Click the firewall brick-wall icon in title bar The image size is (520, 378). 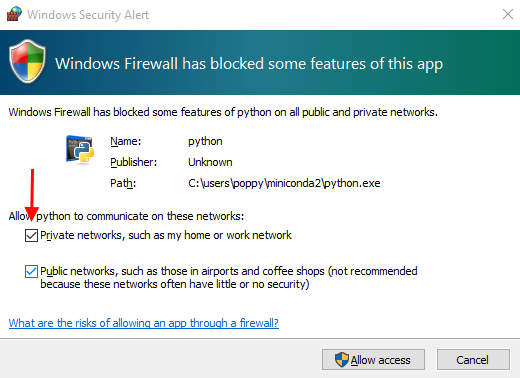pyautogui.click(x=14, y=14)
